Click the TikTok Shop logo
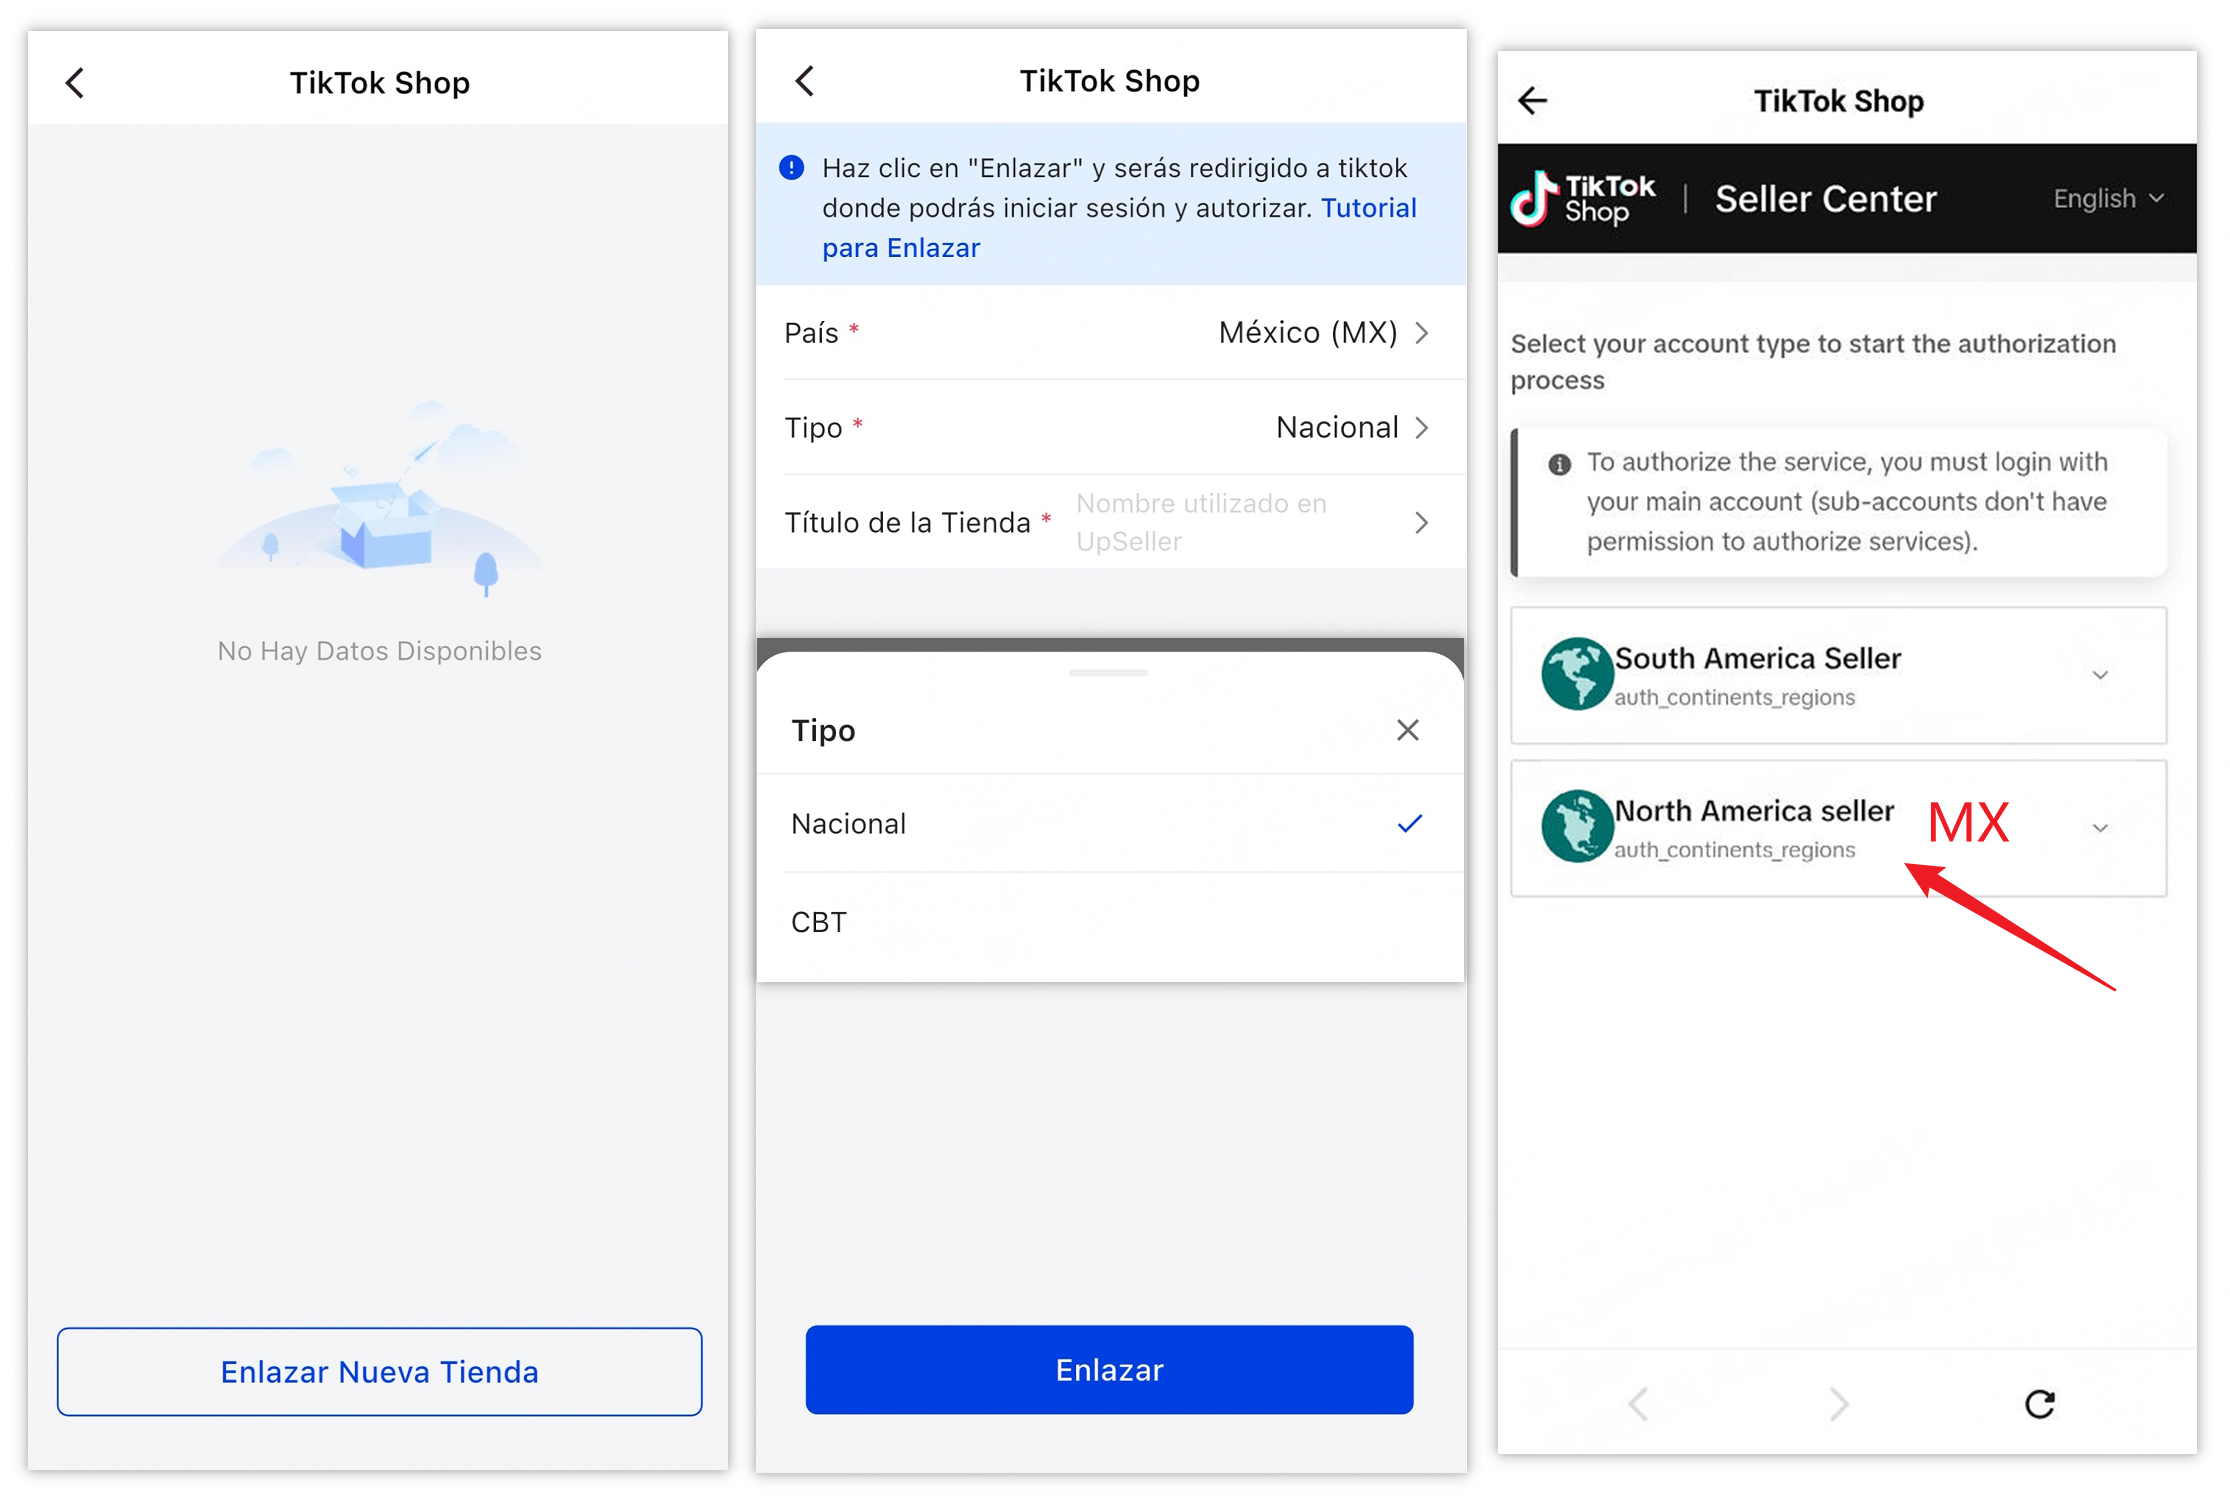This screenshot has height=1496, width=2230. [x=1583, y=198]
